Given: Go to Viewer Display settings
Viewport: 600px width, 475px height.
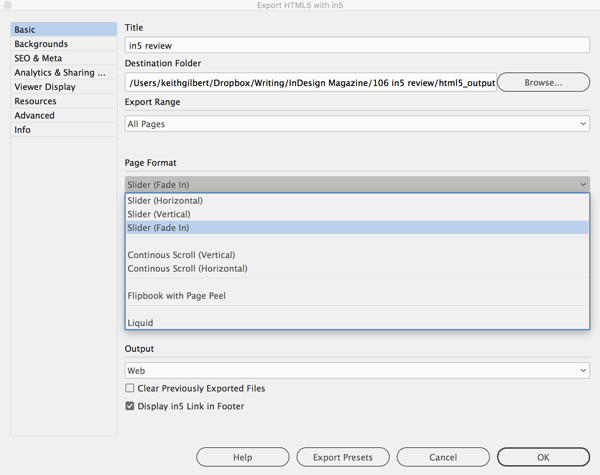Looking at the screenshot, I should [x=64, y=87].
